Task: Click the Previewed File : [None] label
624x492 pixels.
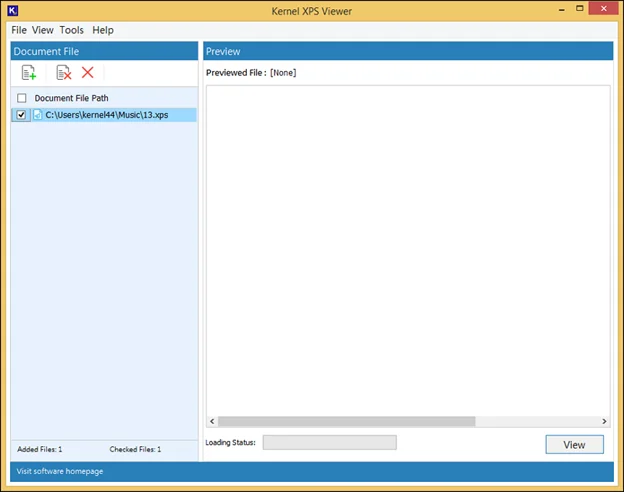Action: click(x=251, y=73)
